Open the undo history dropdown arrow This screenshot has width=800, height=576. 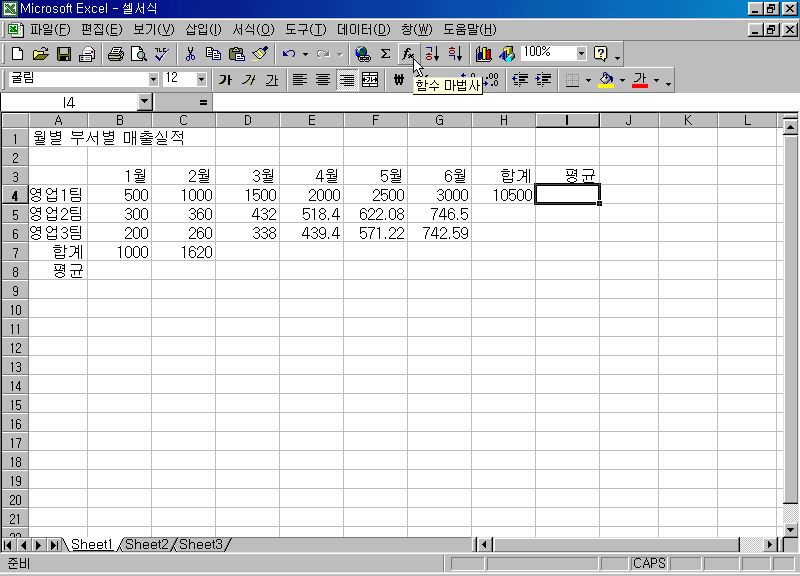[x=305, y=54]
